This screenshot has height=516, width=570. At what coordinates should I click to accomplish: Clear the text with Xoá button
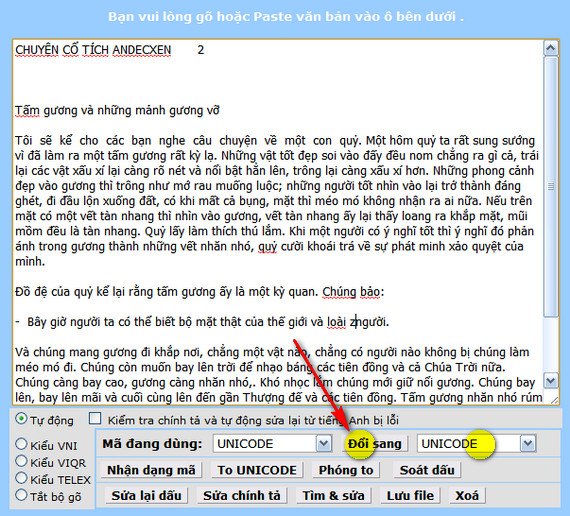coord(467,495)
